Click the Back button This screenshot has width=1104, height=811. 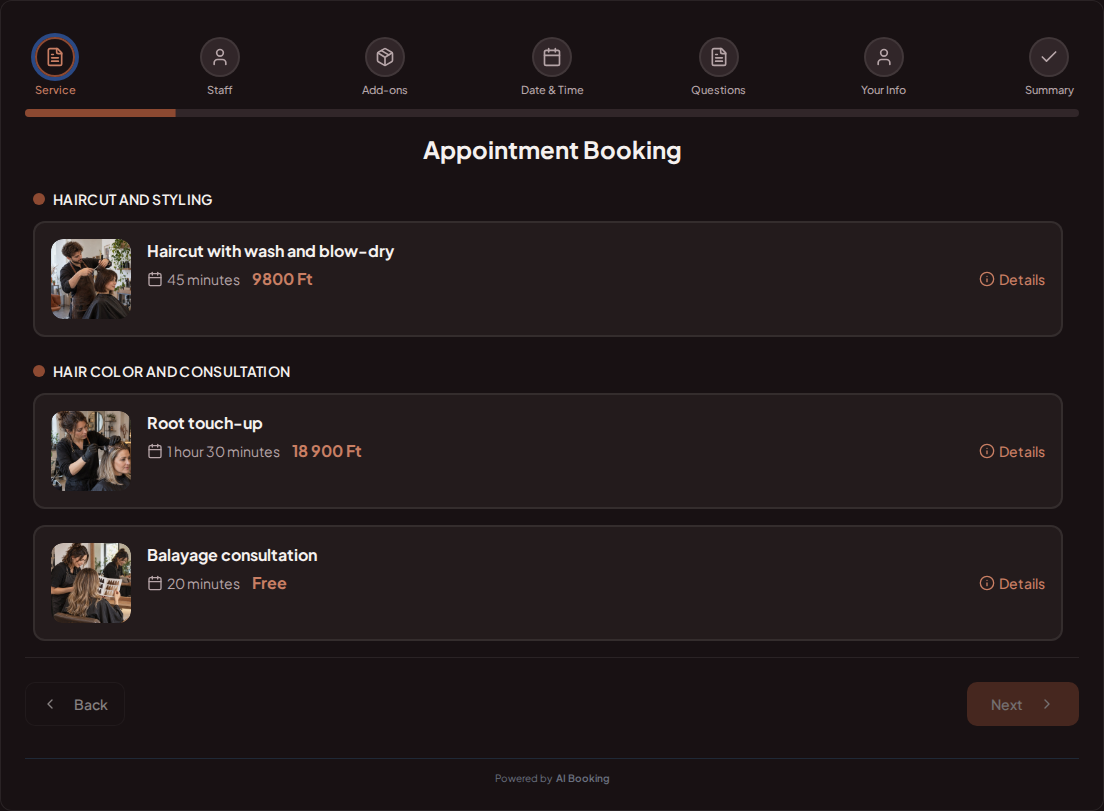[75, 704]
